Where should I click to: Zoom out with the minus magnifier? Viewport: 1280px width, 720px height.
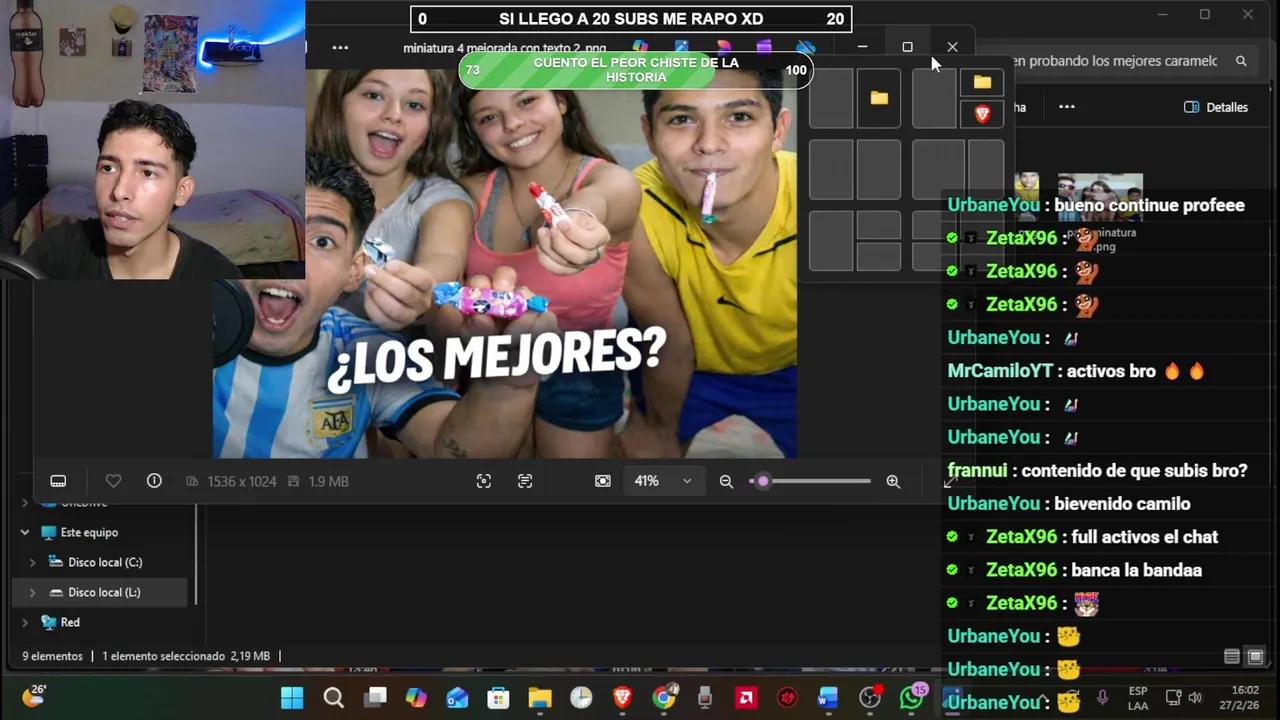click(726, 481)
